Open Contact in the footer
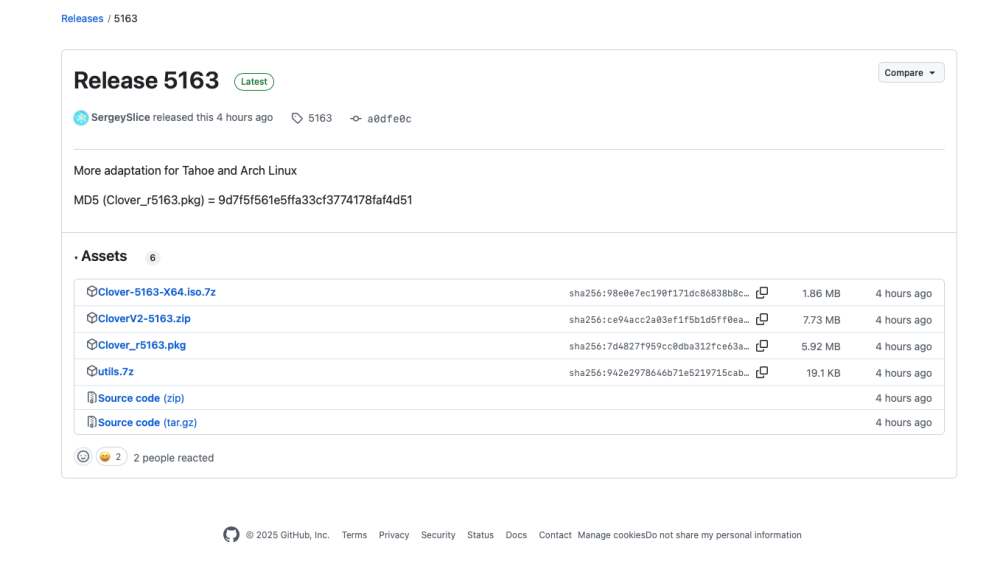The height and width of the screenshot is (564, 1000). coord(555,535)
